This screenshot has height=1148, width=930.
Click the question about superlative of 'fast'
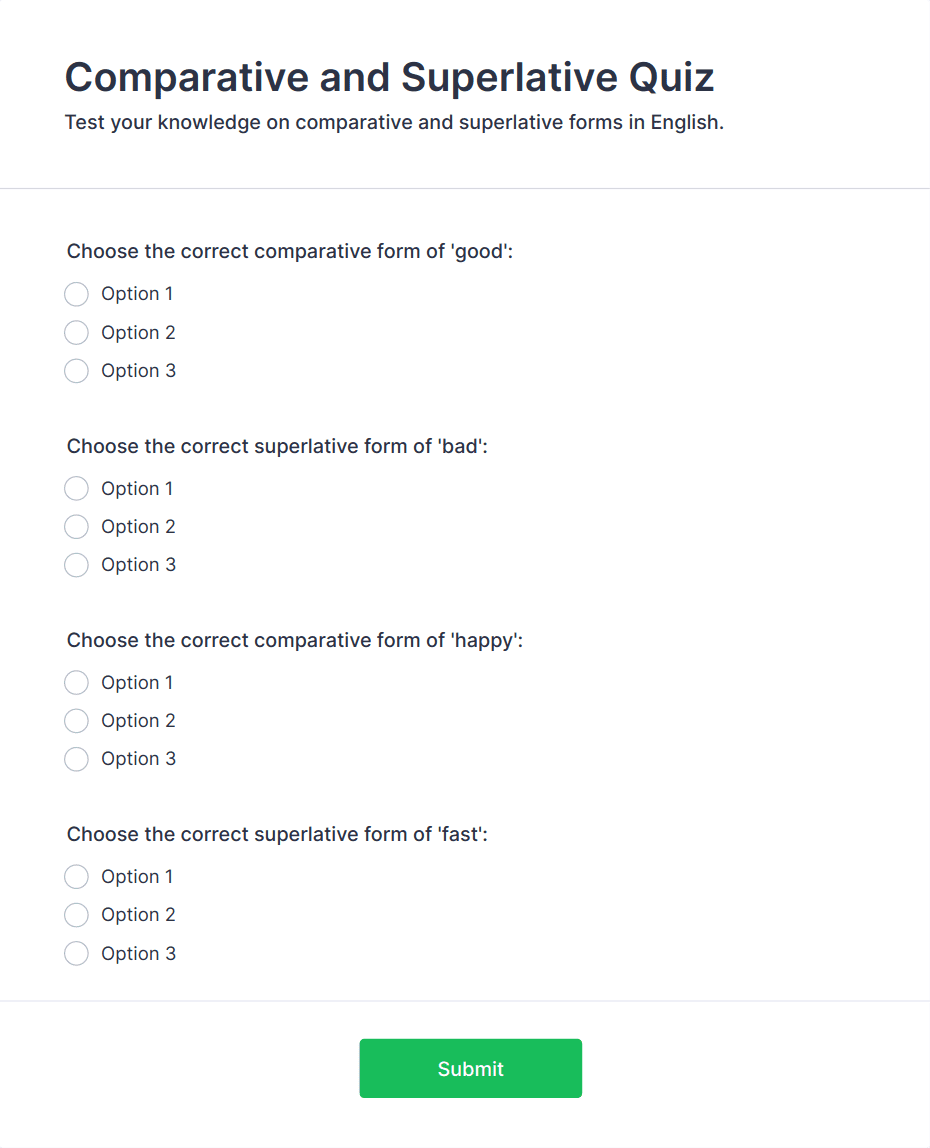click(x=277, y=834)
